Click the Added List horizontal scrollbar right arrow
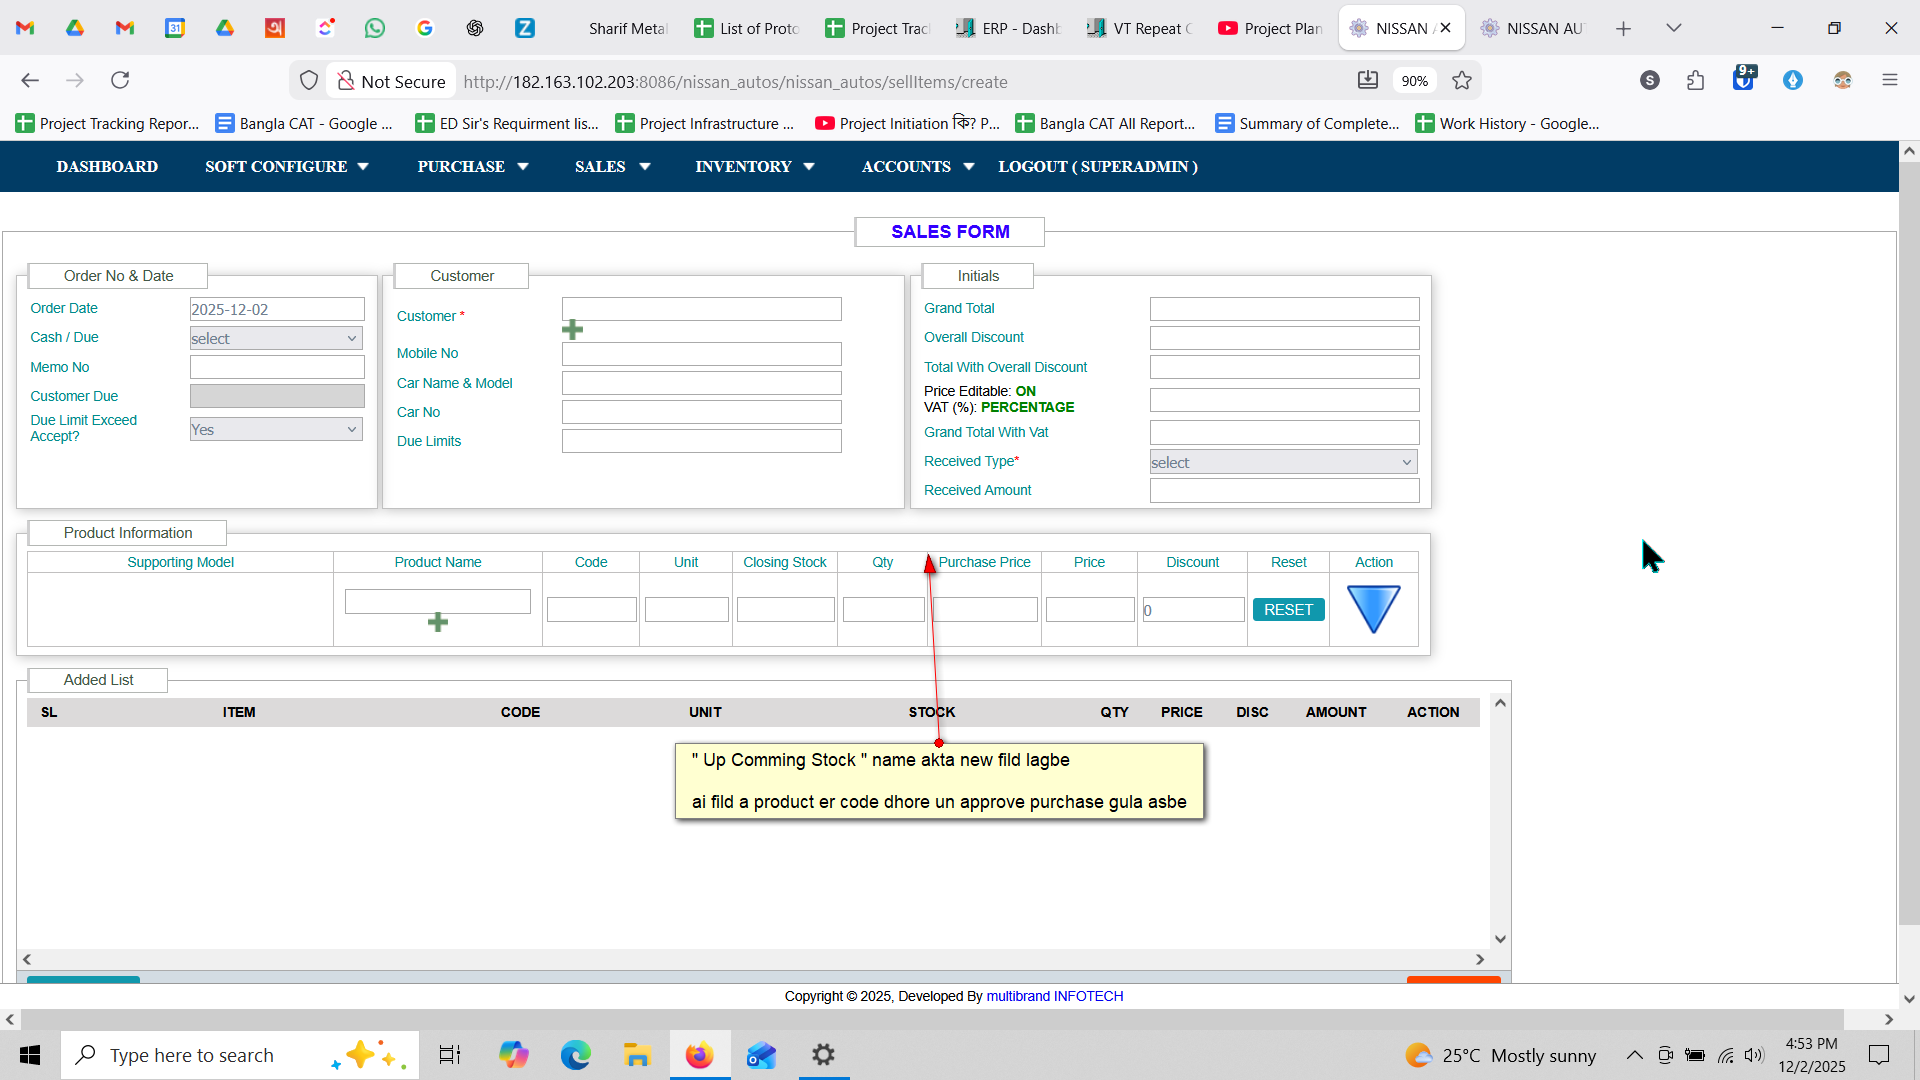The height and width of the screenshot is (1080, 1920). click(x=1480, y=959)
